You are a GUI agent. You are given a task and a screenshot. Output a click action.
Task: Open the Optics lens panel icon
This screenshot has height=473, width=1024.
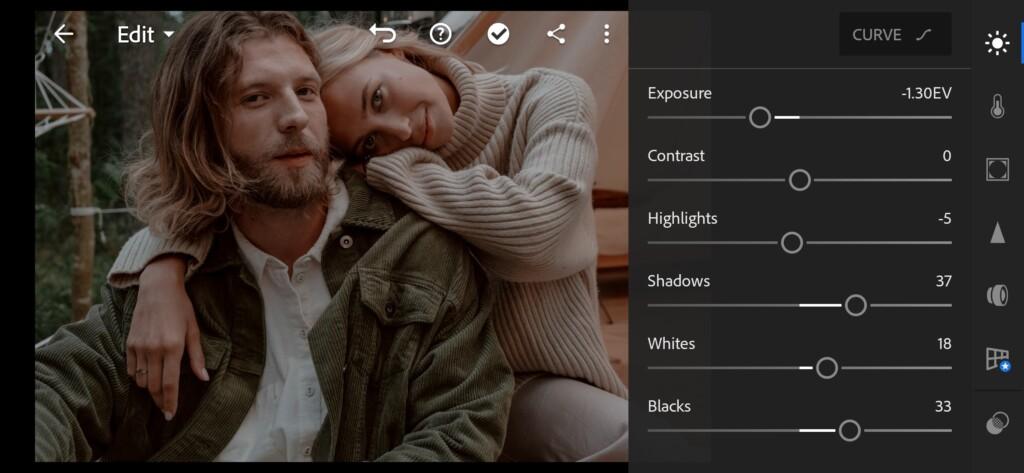coord(997,295)
